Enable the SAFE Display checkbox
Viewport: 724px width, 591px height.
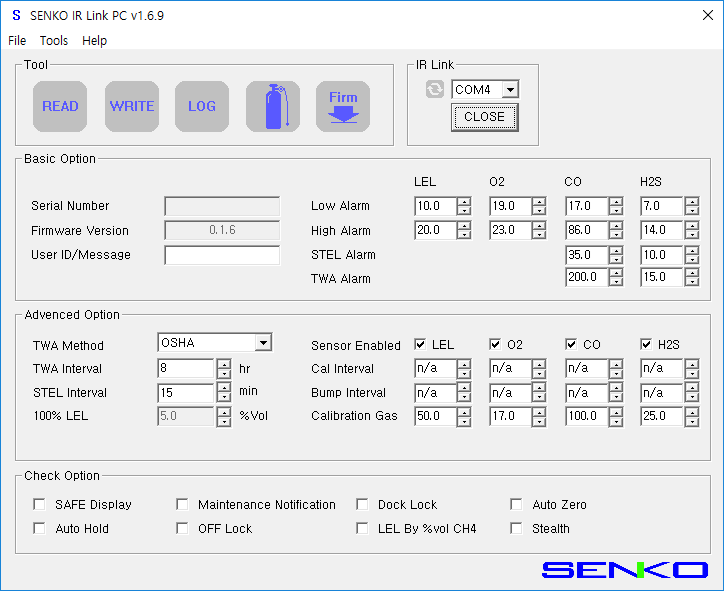coord(40,505)
